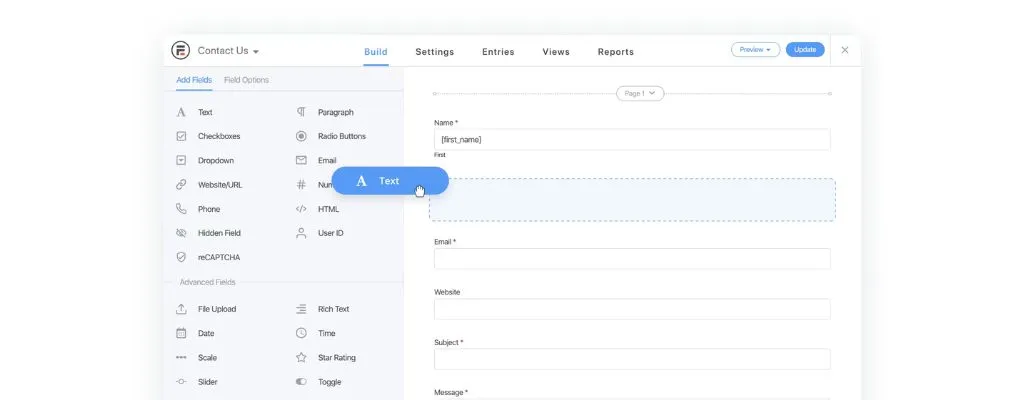Click the Update button

(x=805, y=50)
